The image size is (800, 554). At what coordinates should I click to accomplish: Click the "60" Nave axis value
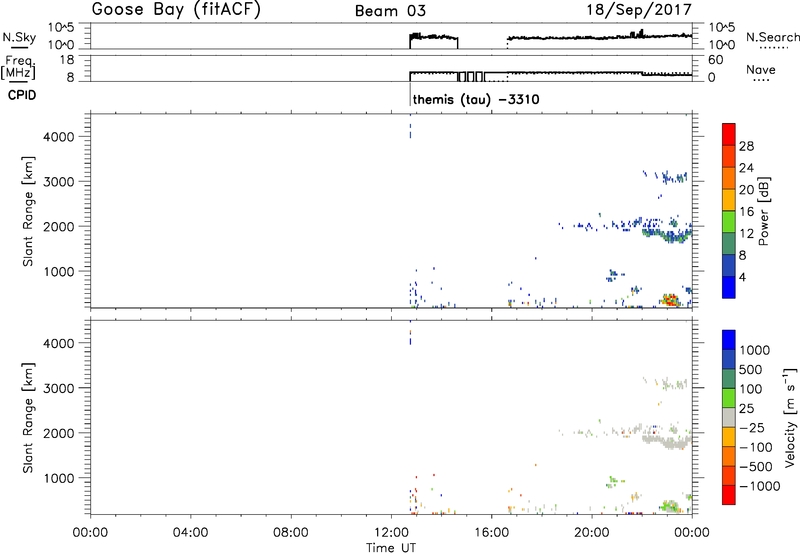715,60
